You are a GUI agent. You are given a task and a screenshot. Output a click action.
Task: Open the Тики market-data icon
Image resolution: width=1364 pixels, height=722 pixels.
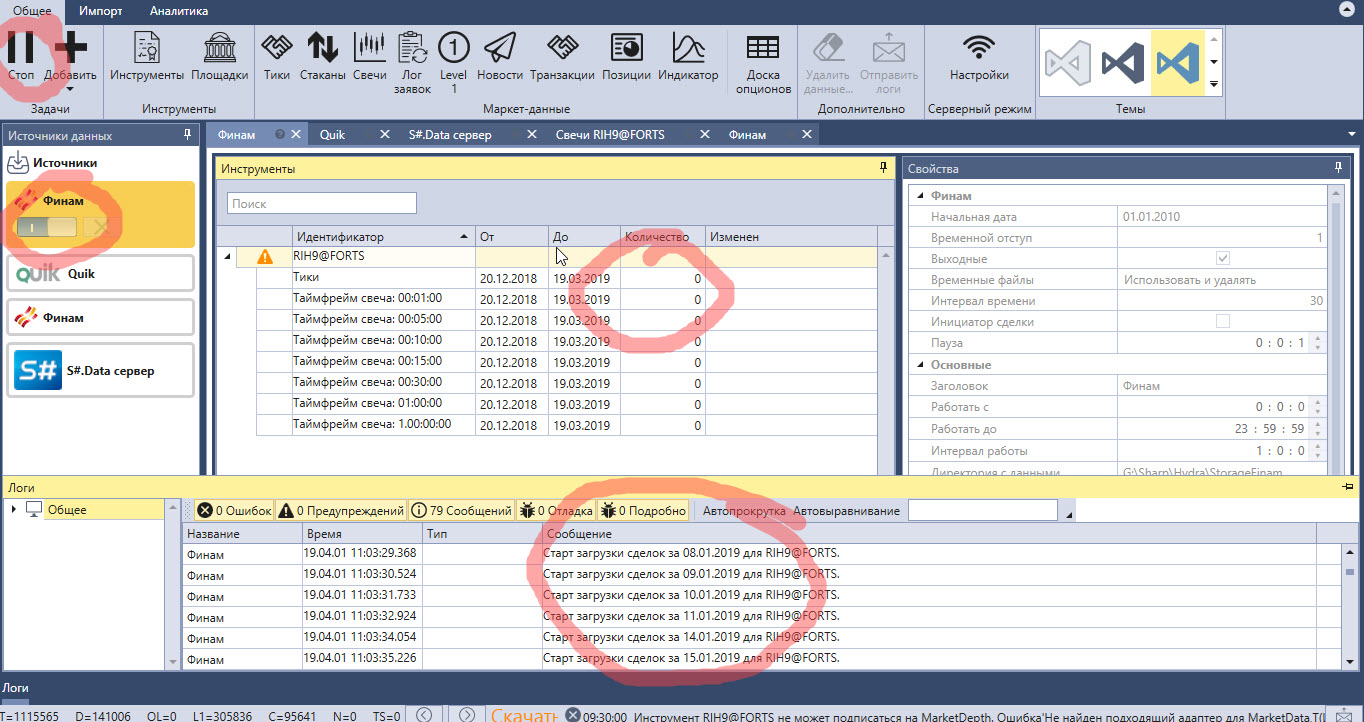tap(277, 47)
